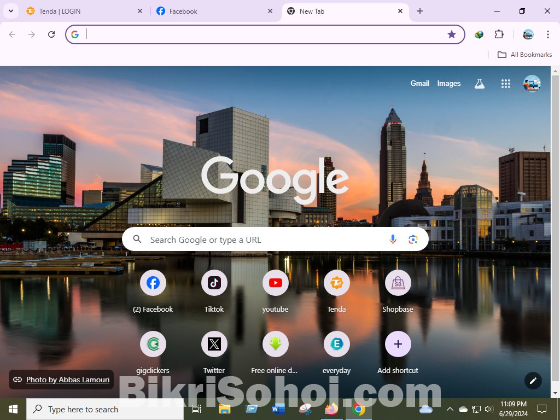Image resolution: width=560 pixels, height=420 pixels.
Task: Click the Type here to search box
Action: [105, 409]
